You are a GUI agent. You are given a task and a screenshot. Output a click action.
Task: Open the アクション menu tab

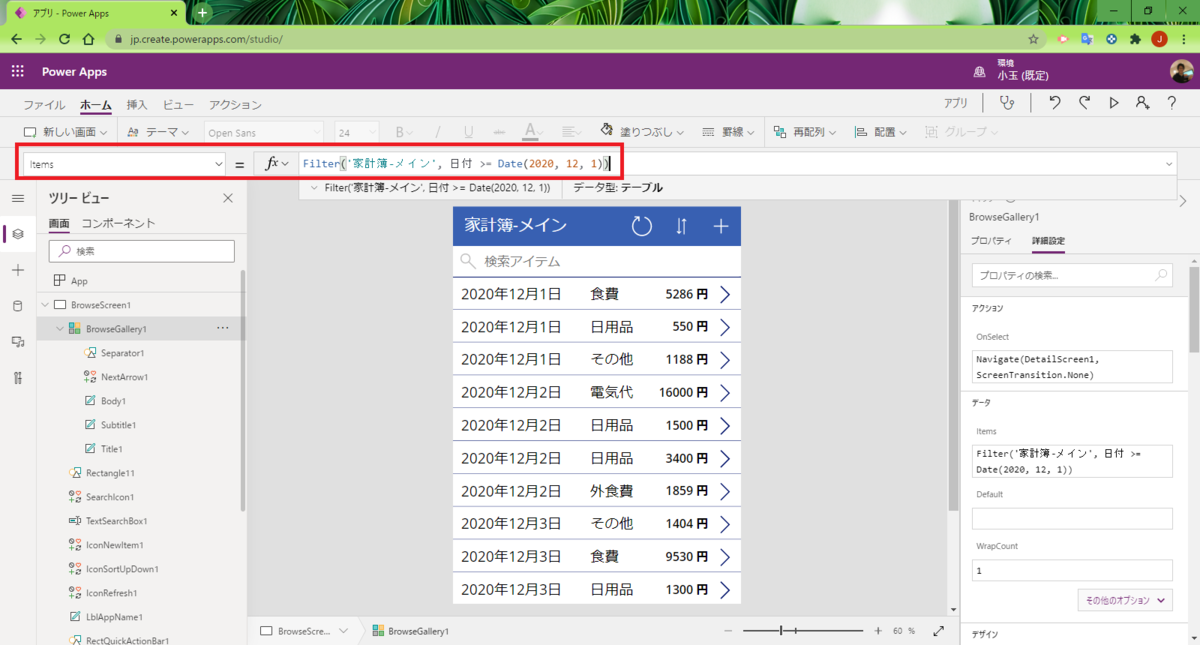pyautogui.click(x=235, y=105)
